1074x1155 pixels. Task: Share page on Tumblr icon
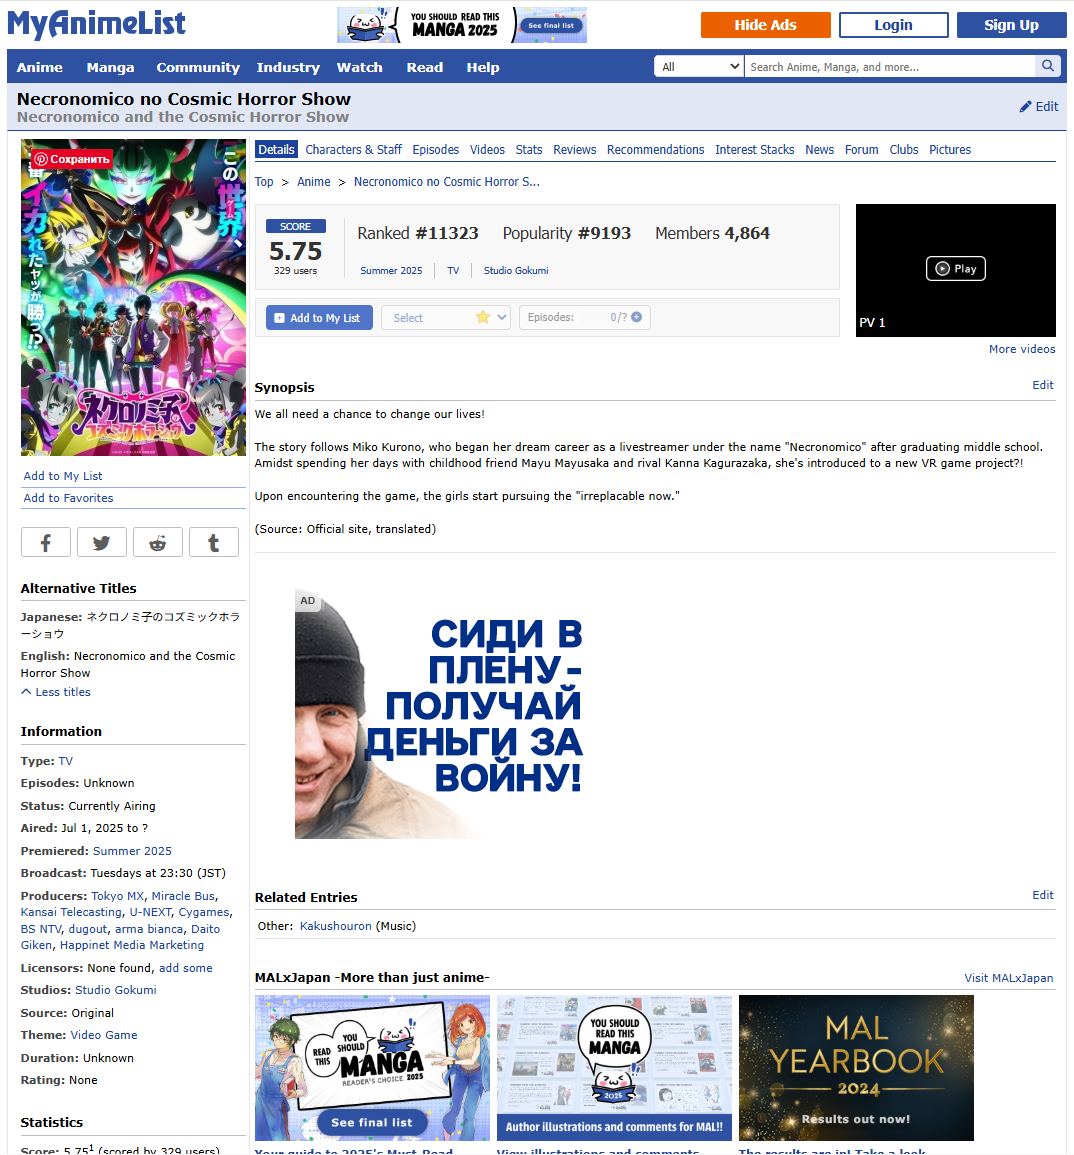pyautogui.click(x=214, y=543)
